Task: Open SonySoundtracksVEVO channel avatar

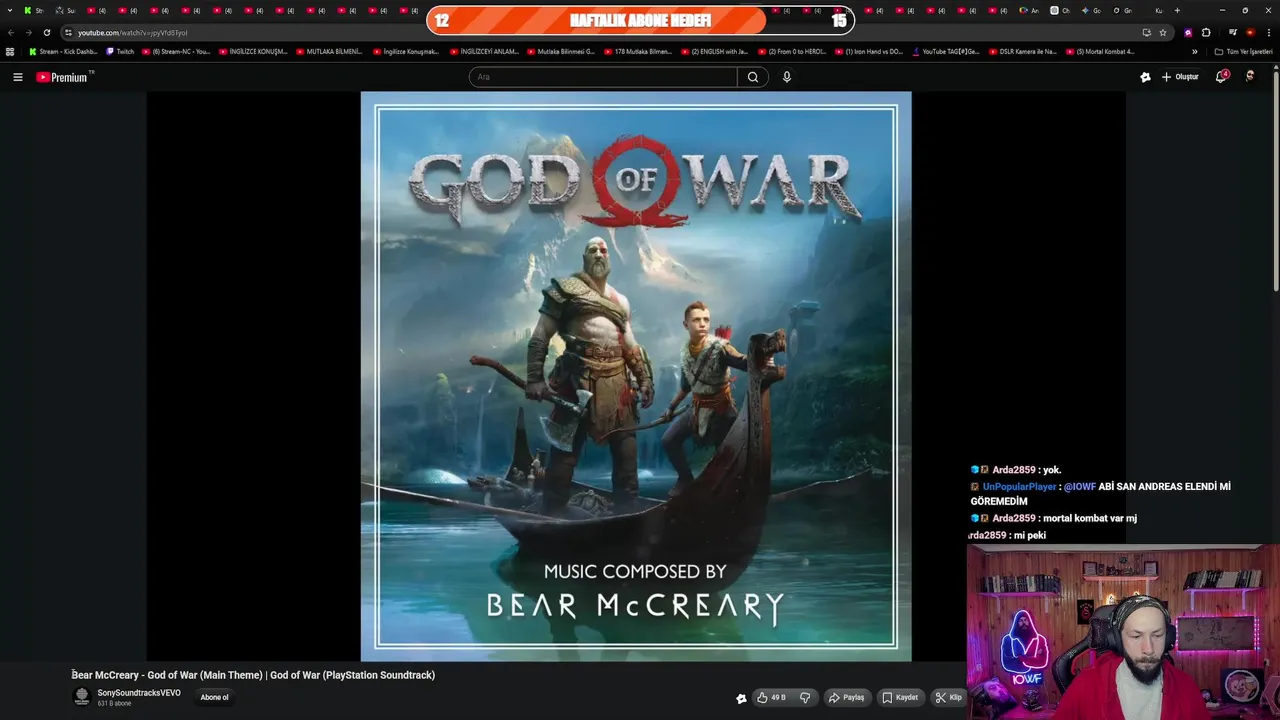Action: [82, 697]
